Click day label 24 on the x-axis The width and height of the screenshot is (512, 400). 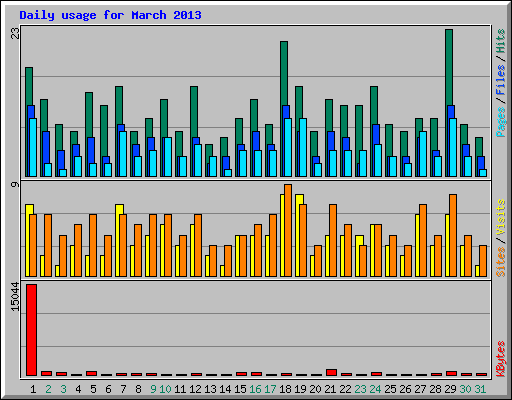click(x=375, y=389)
